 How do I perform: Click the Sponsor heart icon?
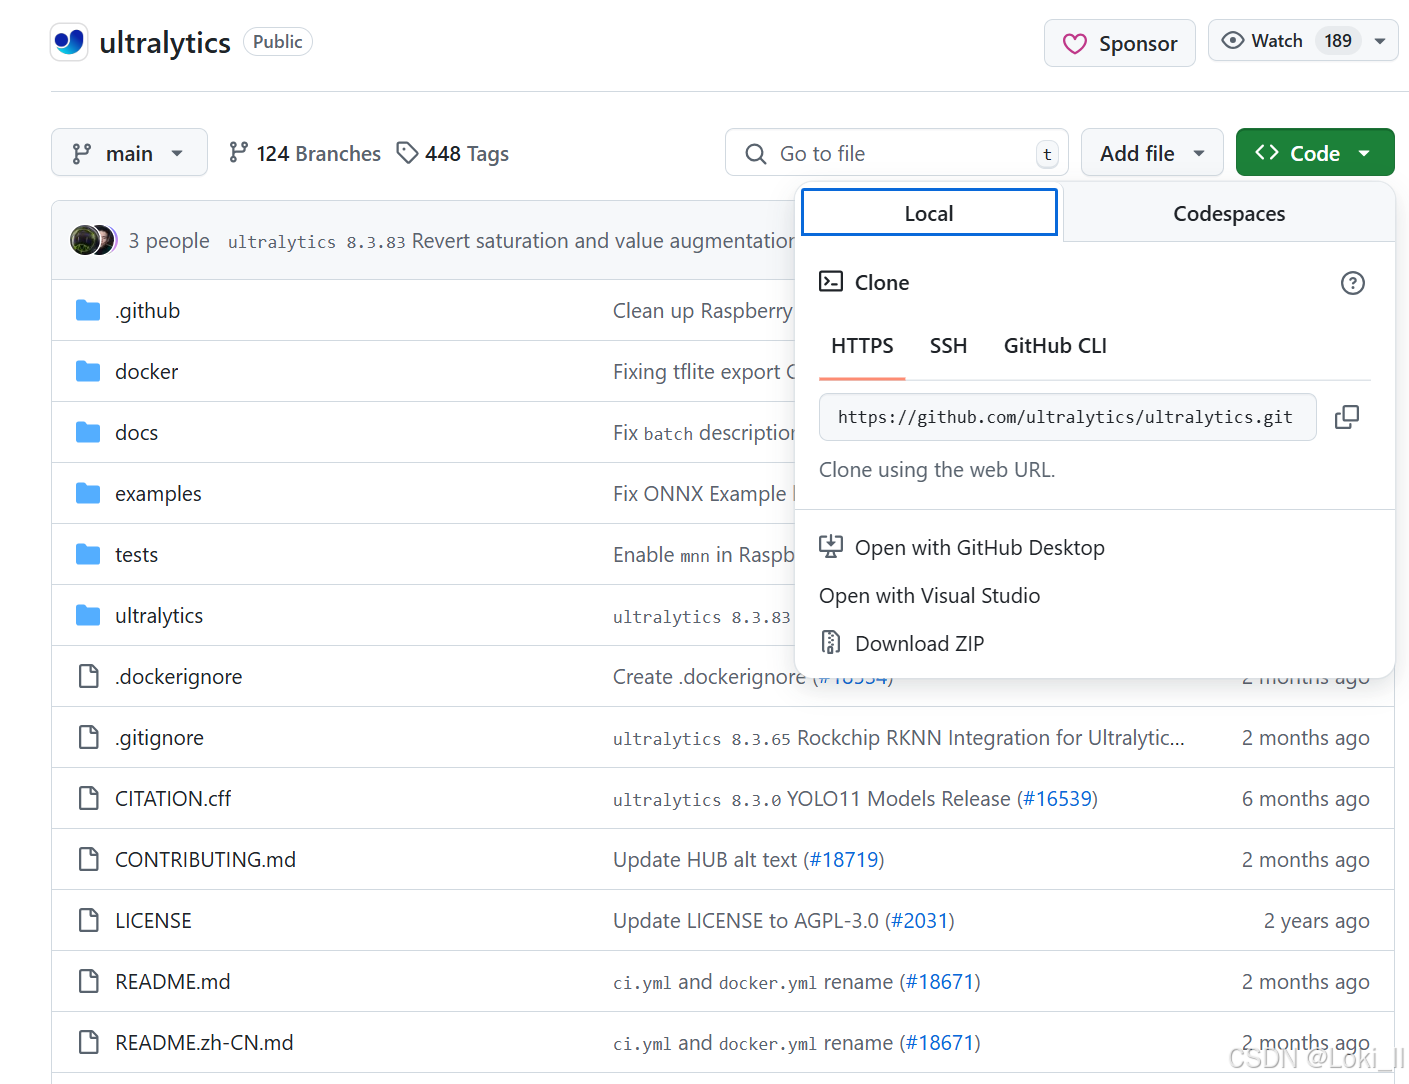(x=1075, y=44)
